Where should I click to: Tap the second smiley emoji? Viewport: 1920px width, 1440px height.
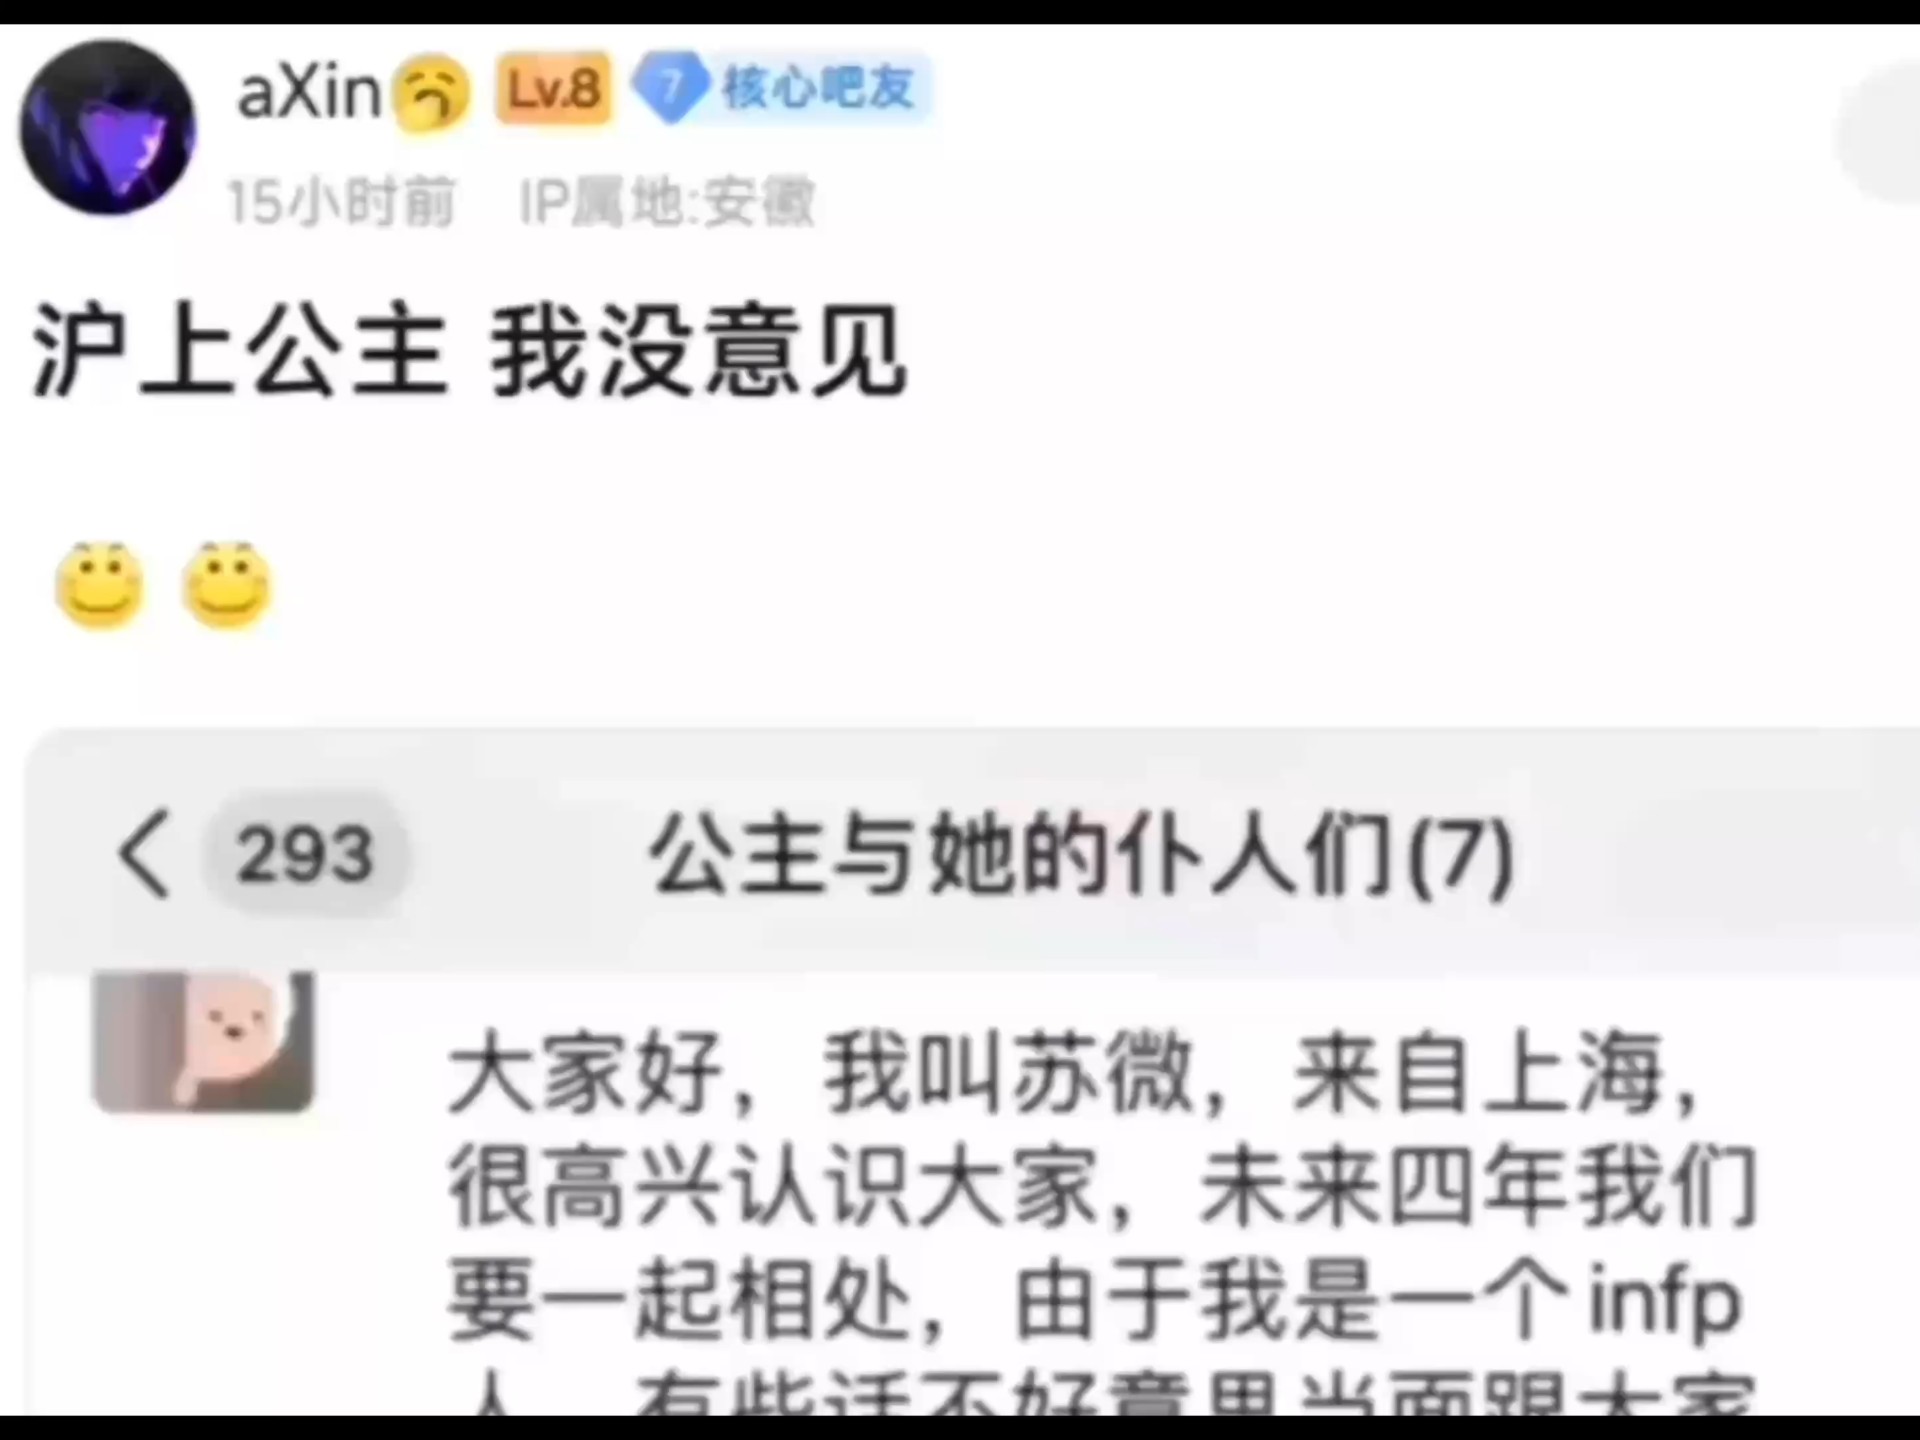[227, 586]
